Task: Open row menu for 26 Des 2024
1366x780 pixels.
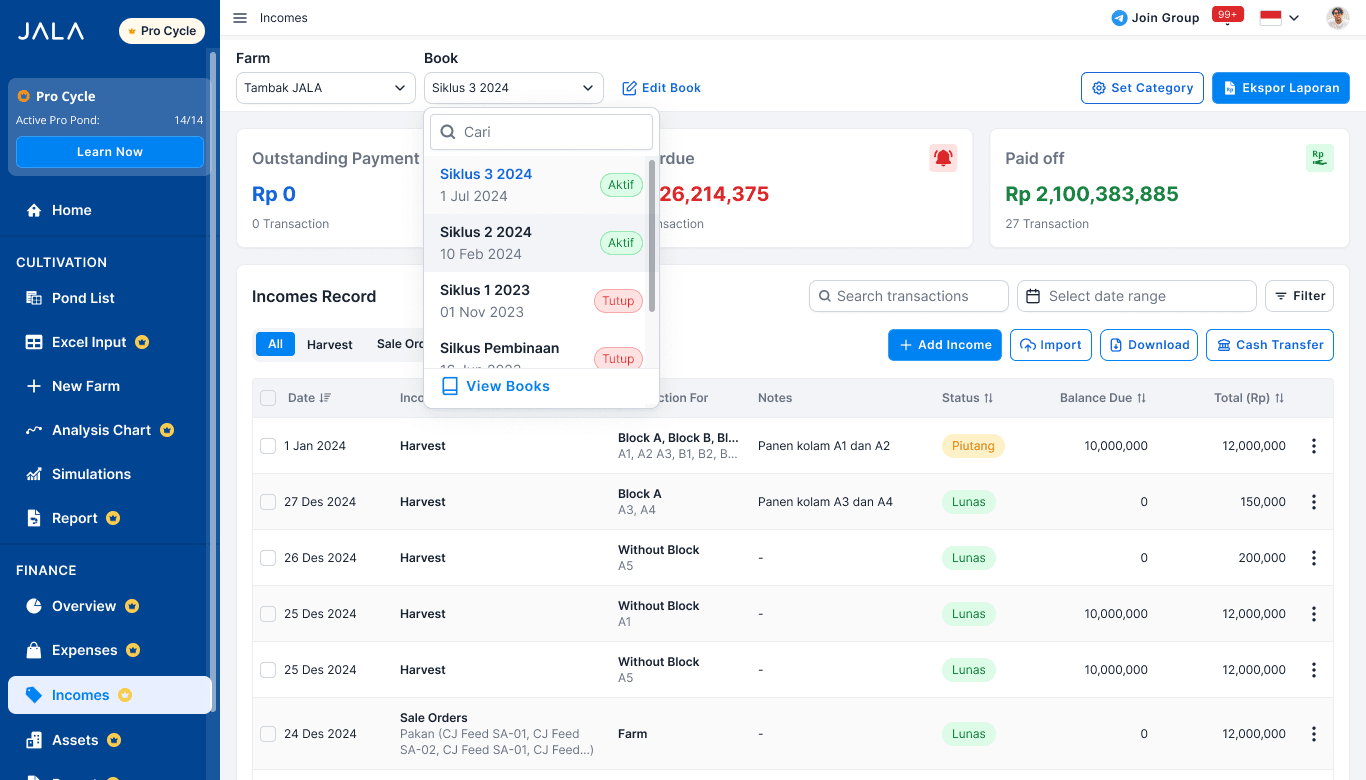Action: tap(1314, 558)
